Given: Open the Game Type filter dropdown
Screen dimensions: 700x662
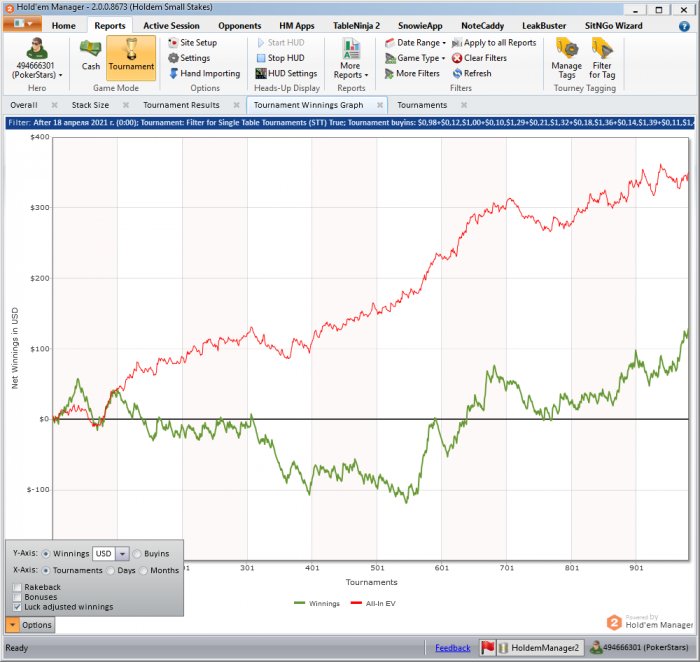Looking at the screenshot, I should pos(415,58).
